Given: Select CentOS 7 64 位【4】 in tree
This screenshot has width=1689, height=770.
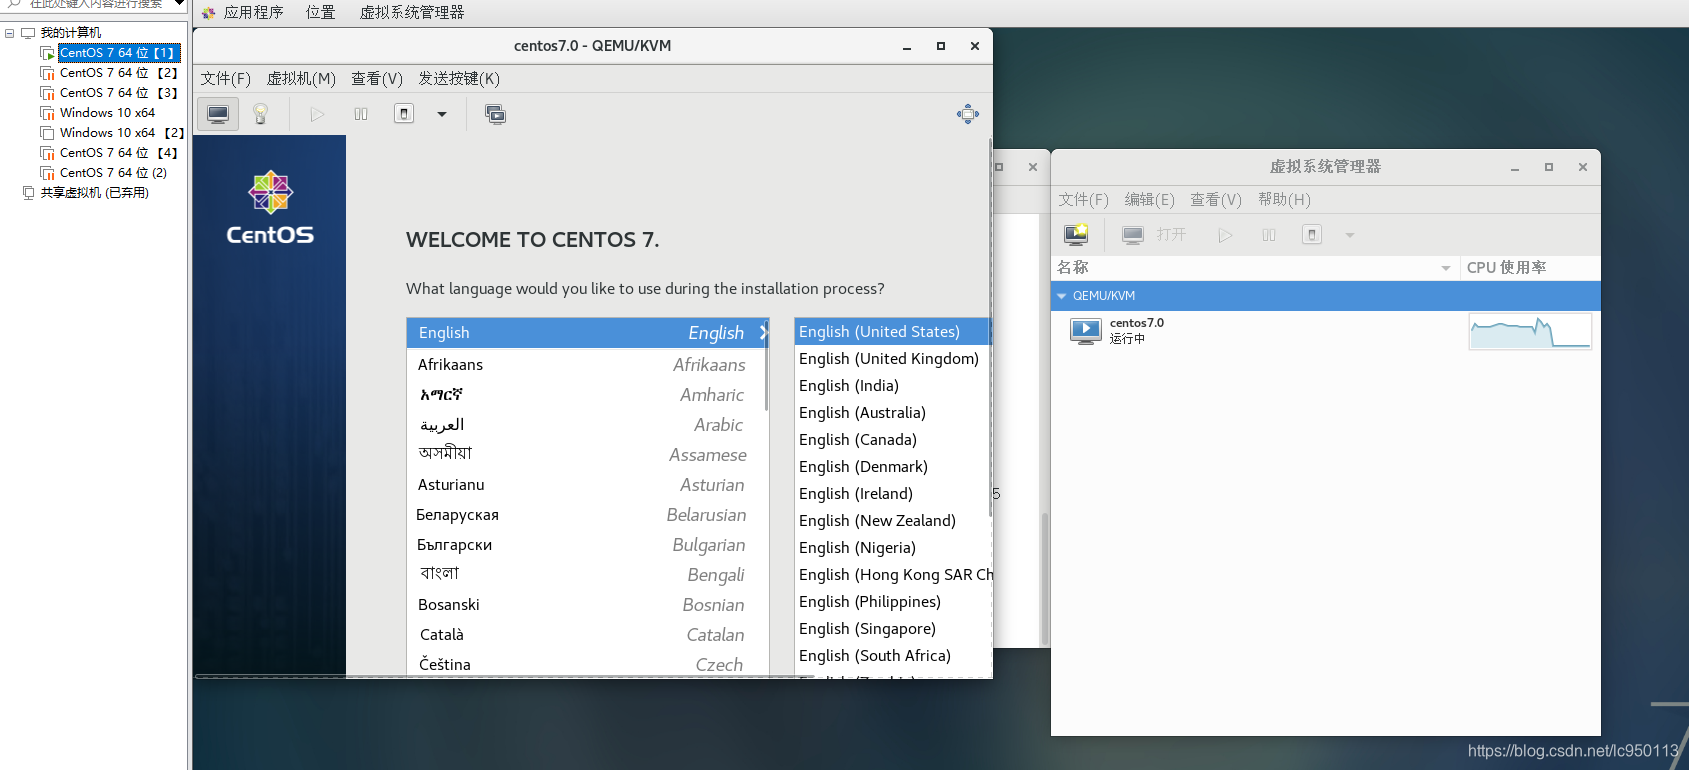Looking at the screenshot, I should pyautogui.click(x=118, y=152).
